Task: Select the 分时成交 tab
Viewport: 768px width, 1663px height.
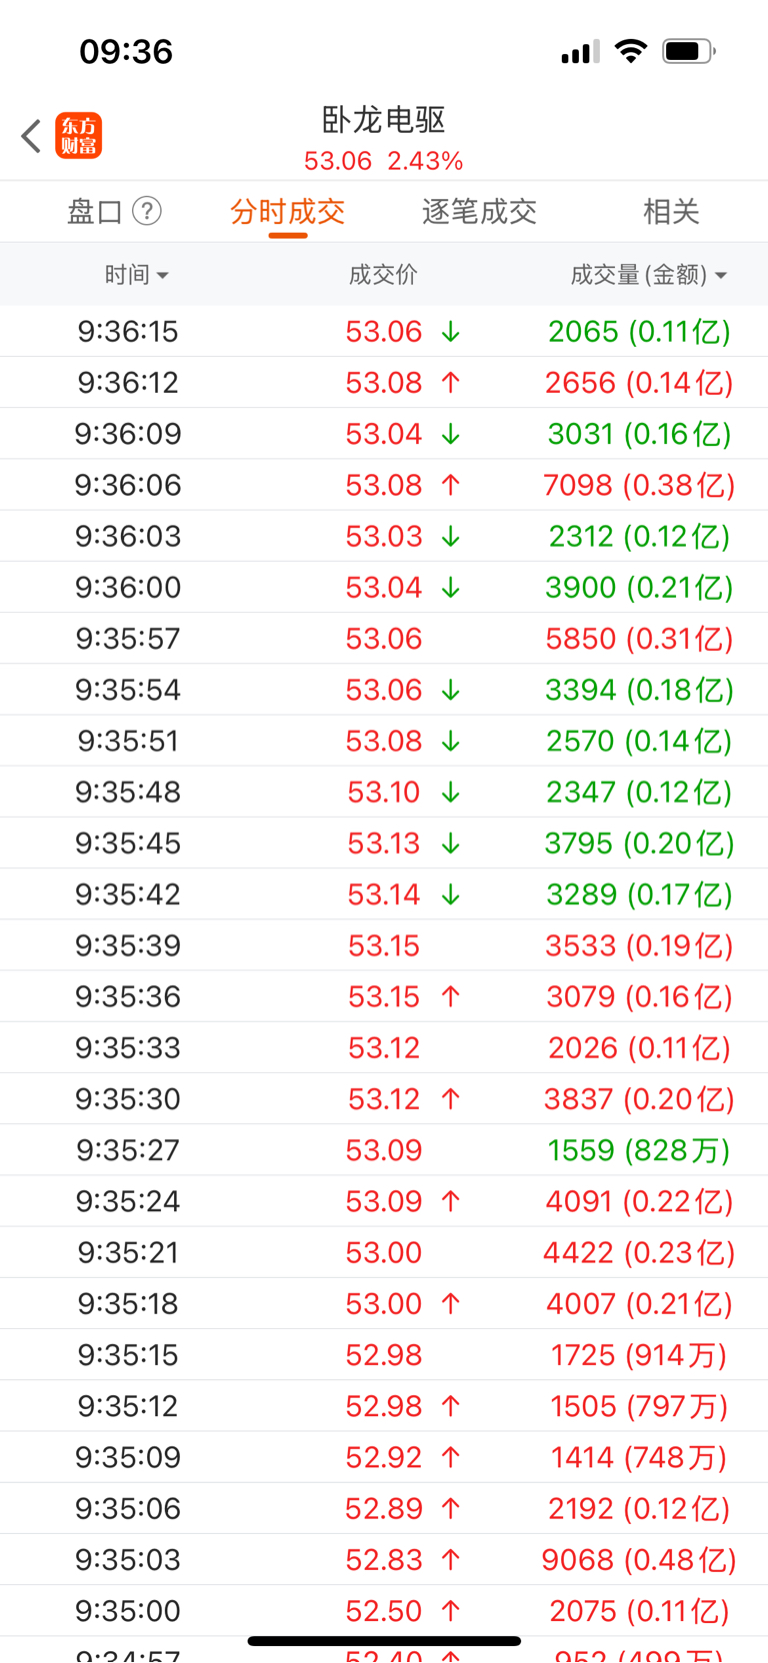Action: point(288,211)
